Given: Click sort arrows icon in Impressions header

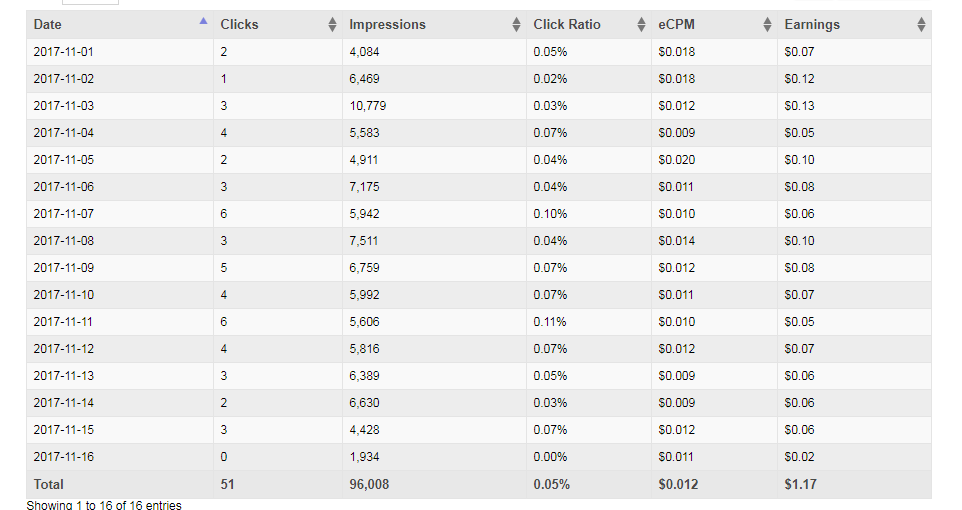Looking at the screenshot, I should 516,24.
